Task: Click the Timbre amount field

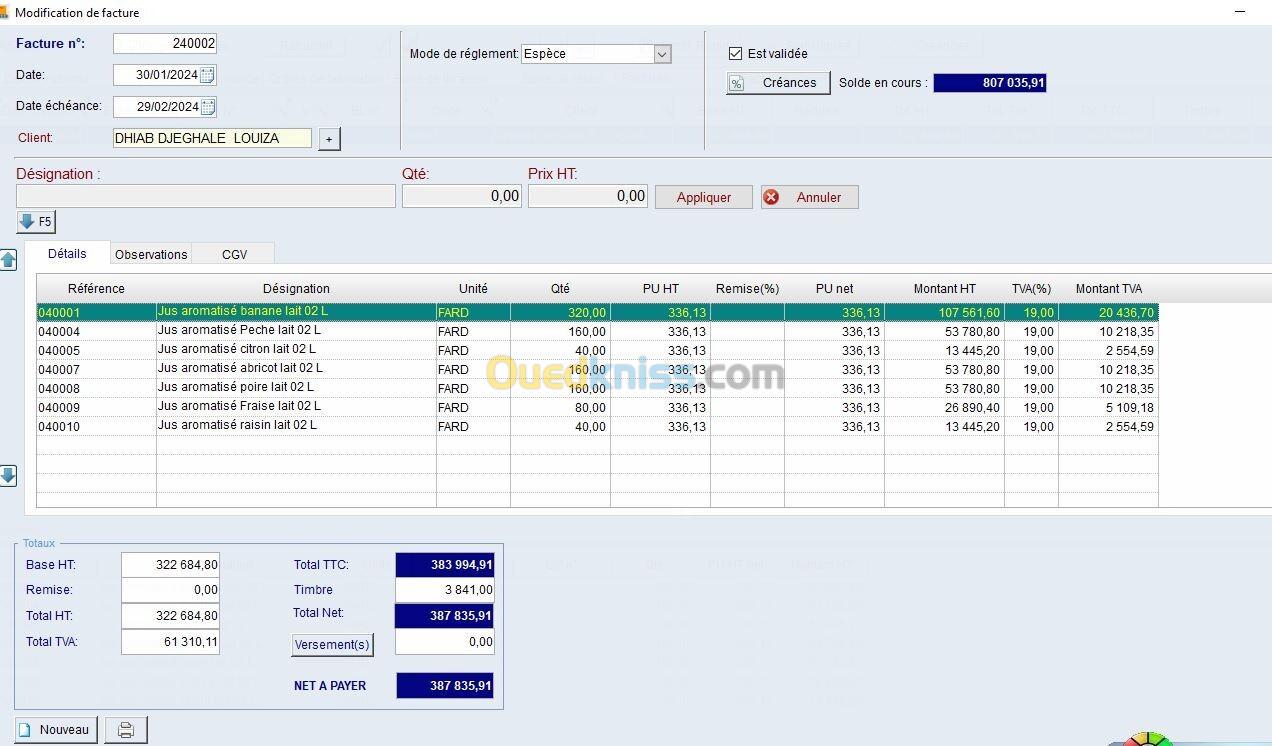Action: [445, 590]
